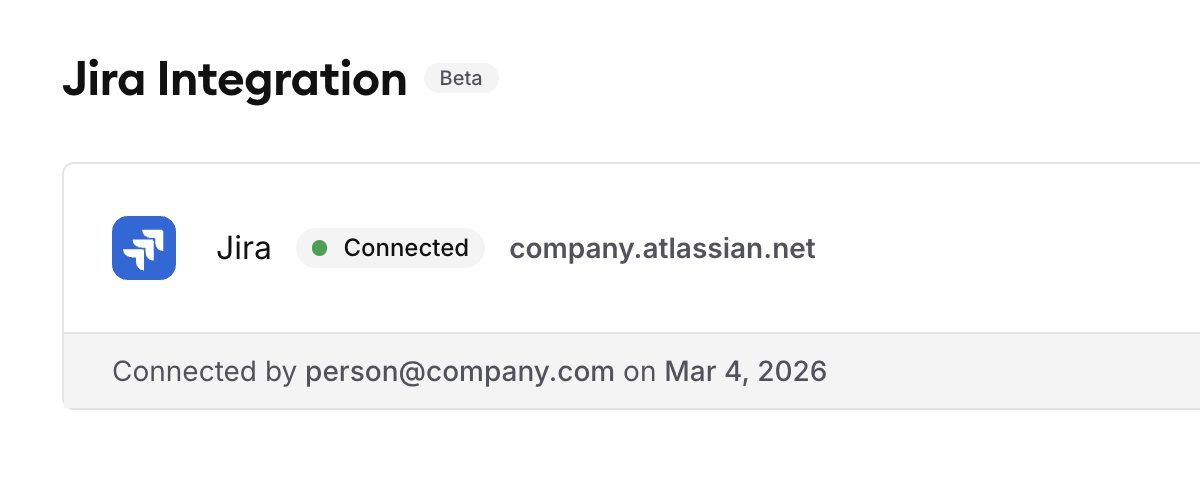The height and width of the screenshot is (480, 1200).
Task: Select the Mar 4, 2026 connection date
Action: pos(746,372)
